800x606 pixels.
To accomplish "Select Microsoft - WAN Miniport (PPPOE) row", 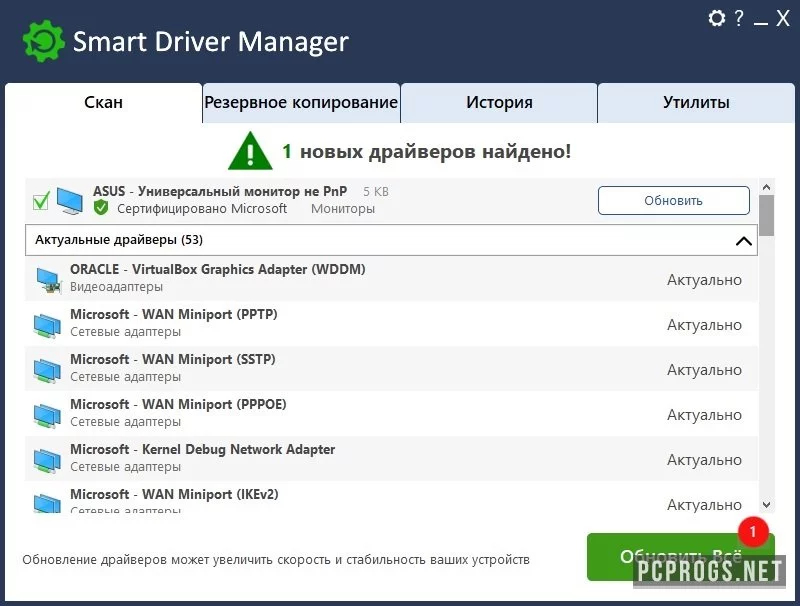I will 391,413.
